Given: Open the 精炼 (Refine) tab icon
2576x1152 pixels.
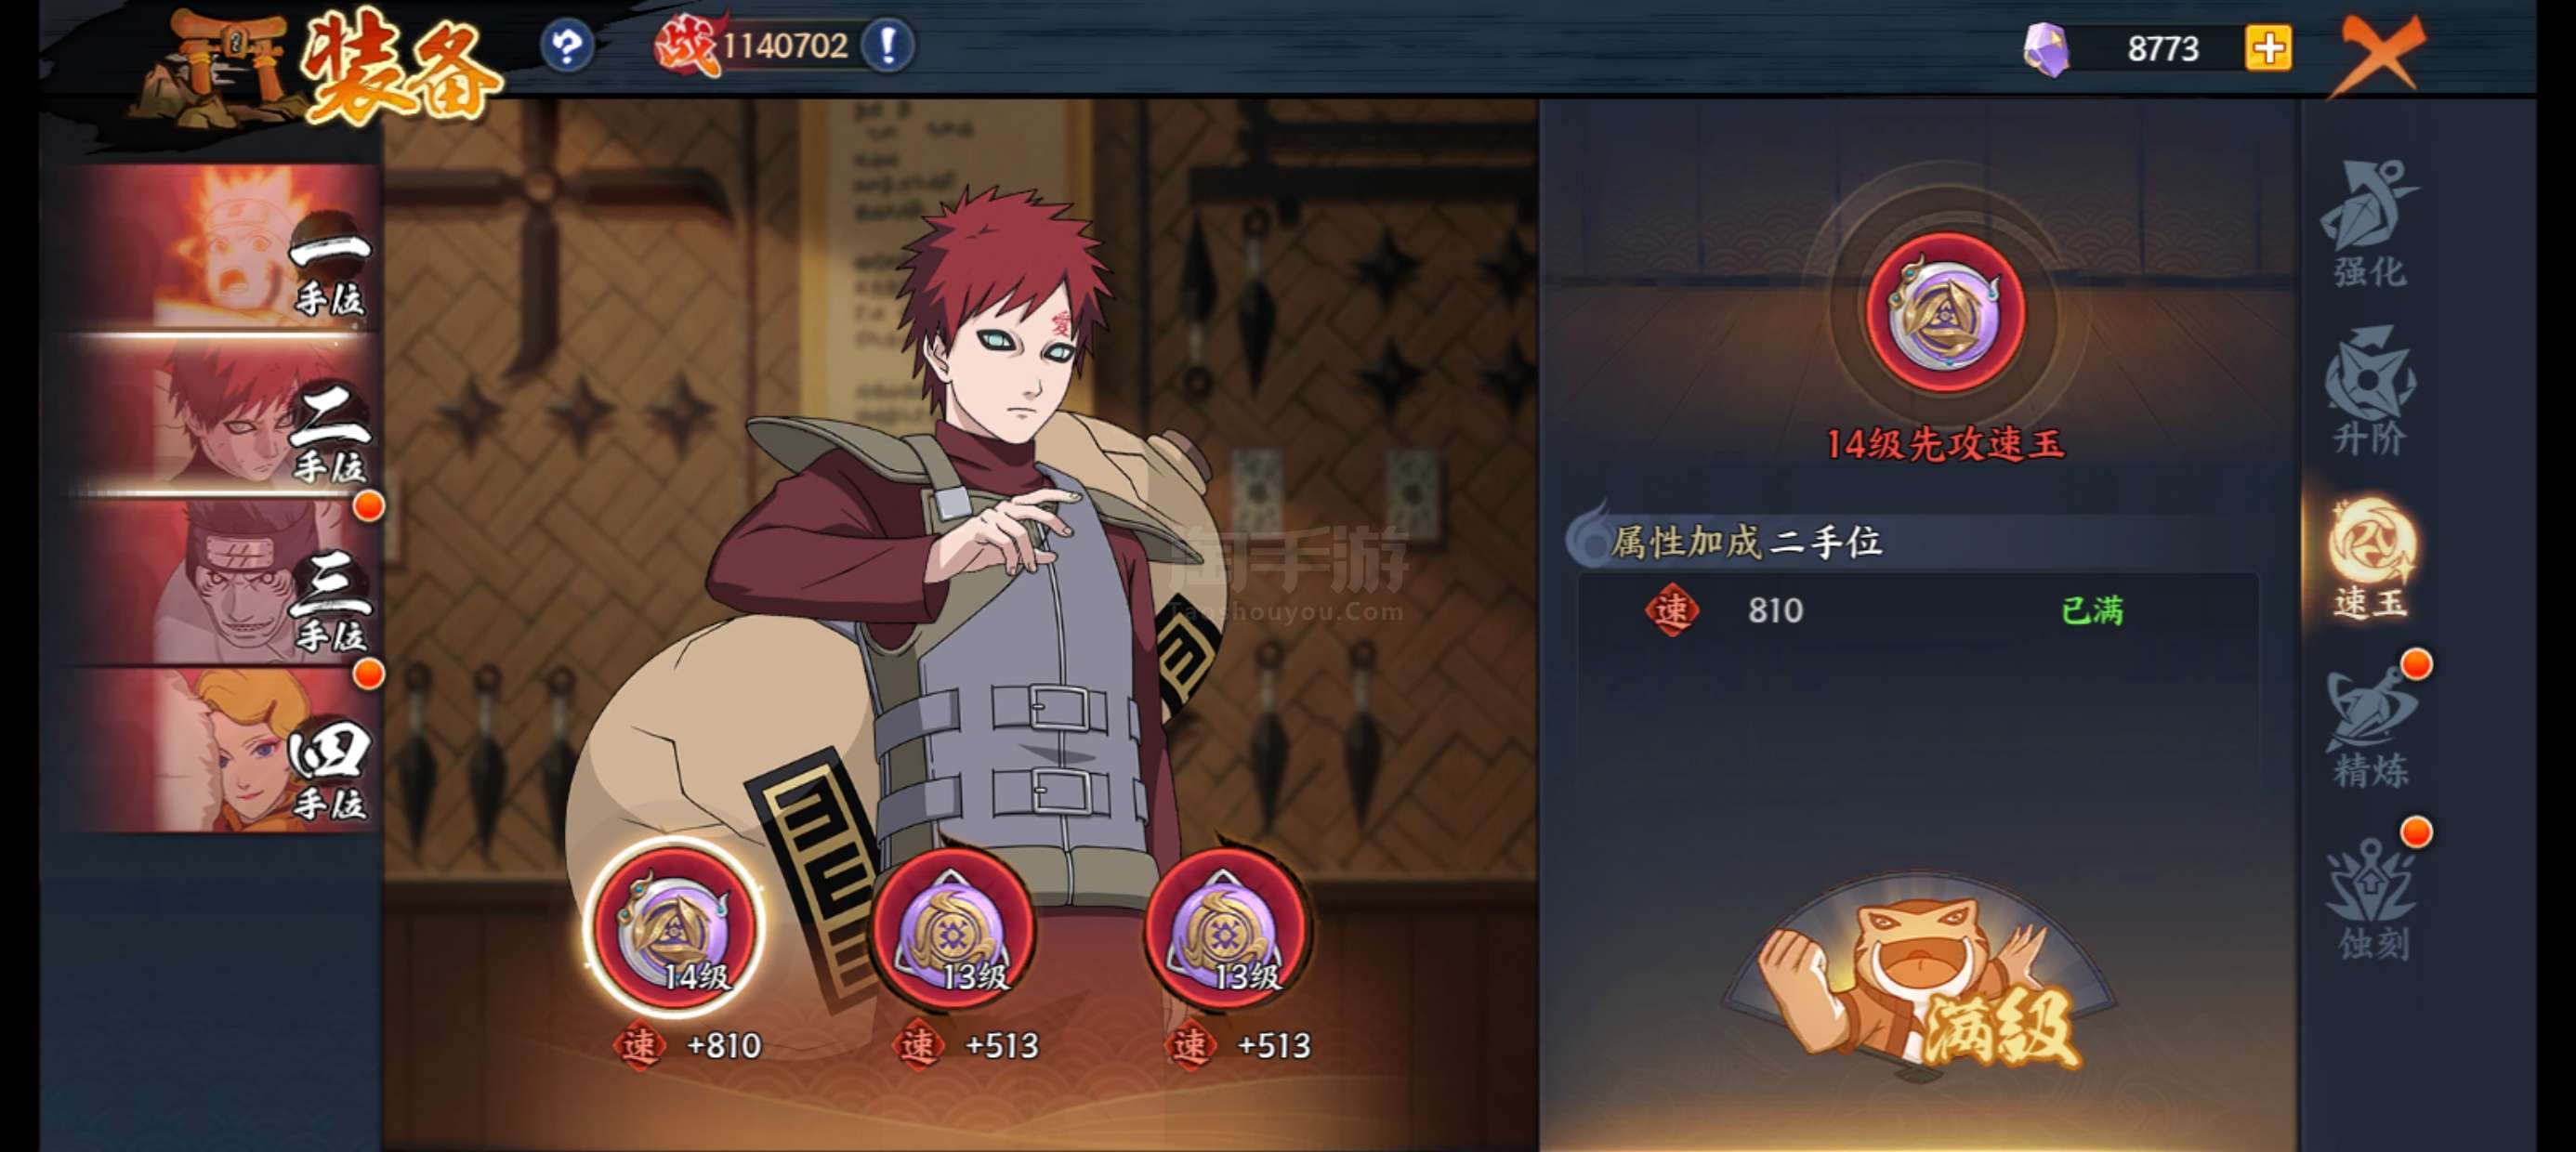Looking at the screenshot, I should point(2370,726).
